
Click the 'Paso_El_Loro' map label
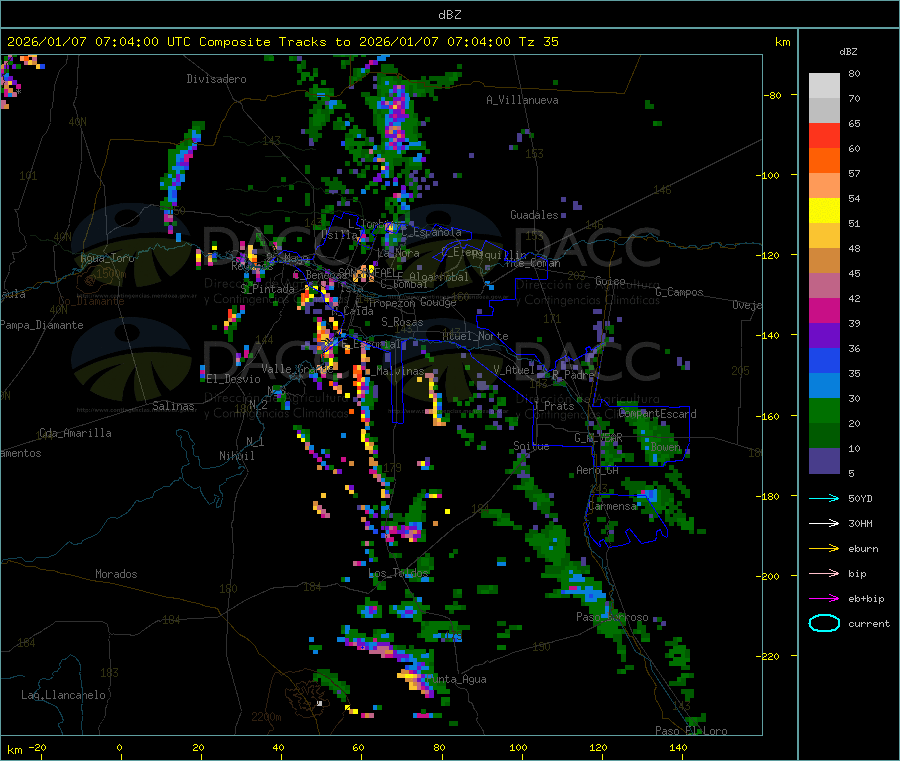(x=692, y=731)
